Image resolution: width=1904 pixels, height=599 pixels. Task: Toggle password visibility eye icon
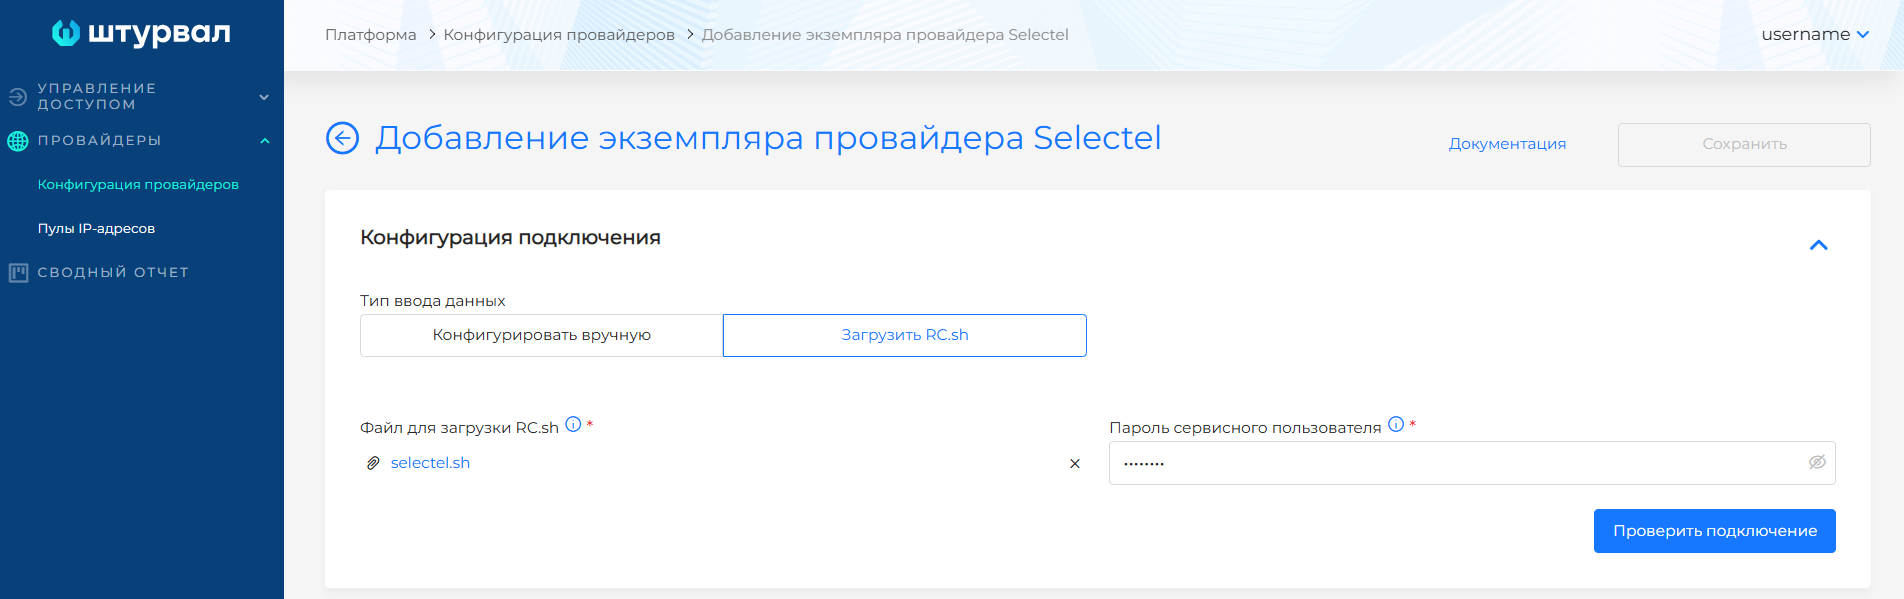[1817, 462]
